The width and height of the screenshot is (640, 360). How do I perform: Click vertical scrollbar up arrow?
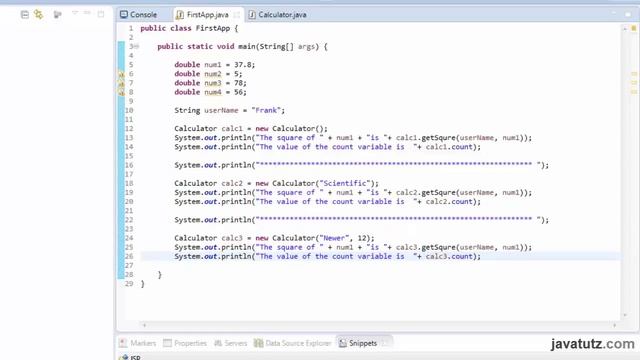pos(625,29)
